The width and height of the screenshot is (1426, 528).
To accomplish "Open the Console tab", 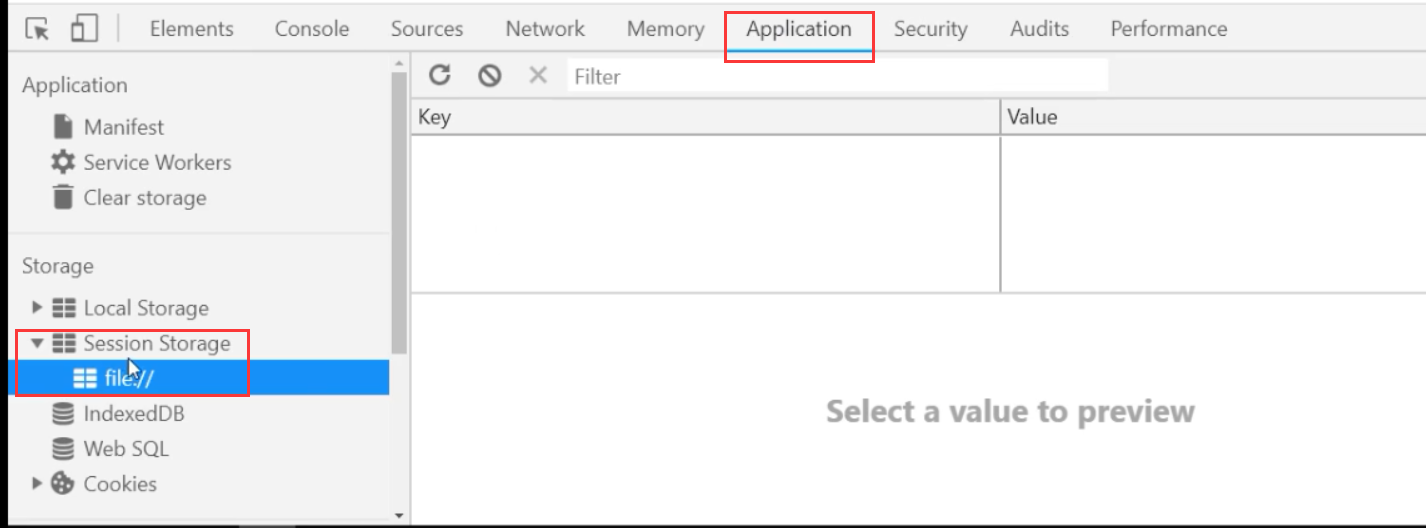I will pyautogui.click(x=312, y=29).
